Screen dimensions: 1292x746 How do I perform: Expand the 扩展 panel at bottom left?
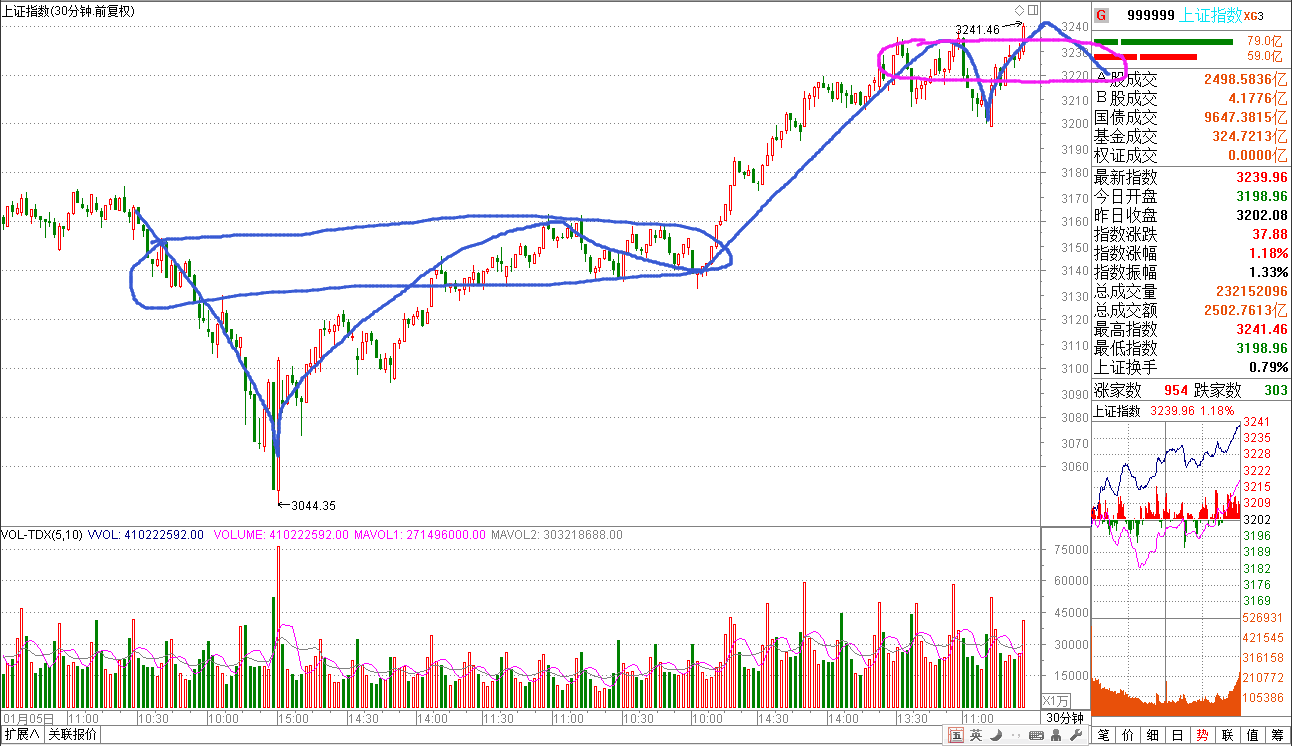[21, 735]
